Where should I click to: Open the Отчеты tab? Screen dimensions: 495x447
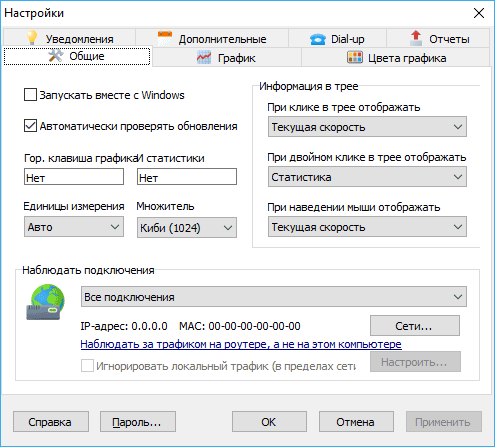coord(438,38)
